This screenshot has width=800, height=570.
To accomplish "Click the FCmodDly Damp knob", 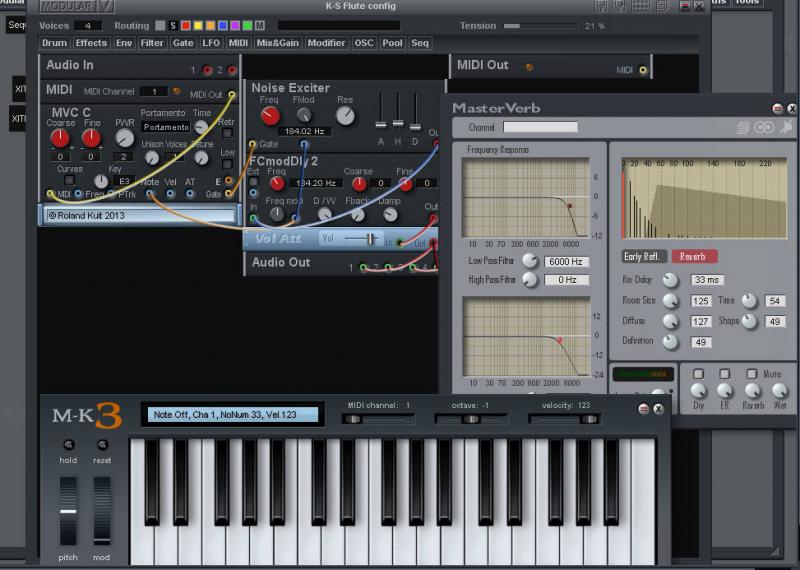I will tap(390, 214).
